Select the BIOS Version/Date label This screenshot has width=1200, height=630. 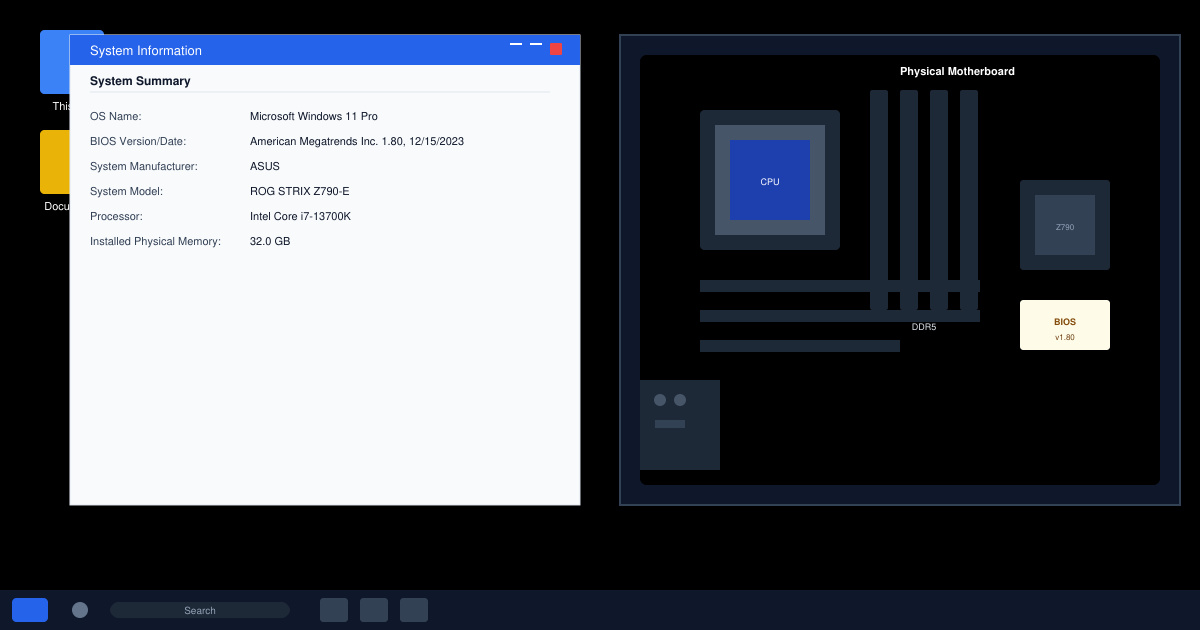pyautogui.click(x=138, y=141)
